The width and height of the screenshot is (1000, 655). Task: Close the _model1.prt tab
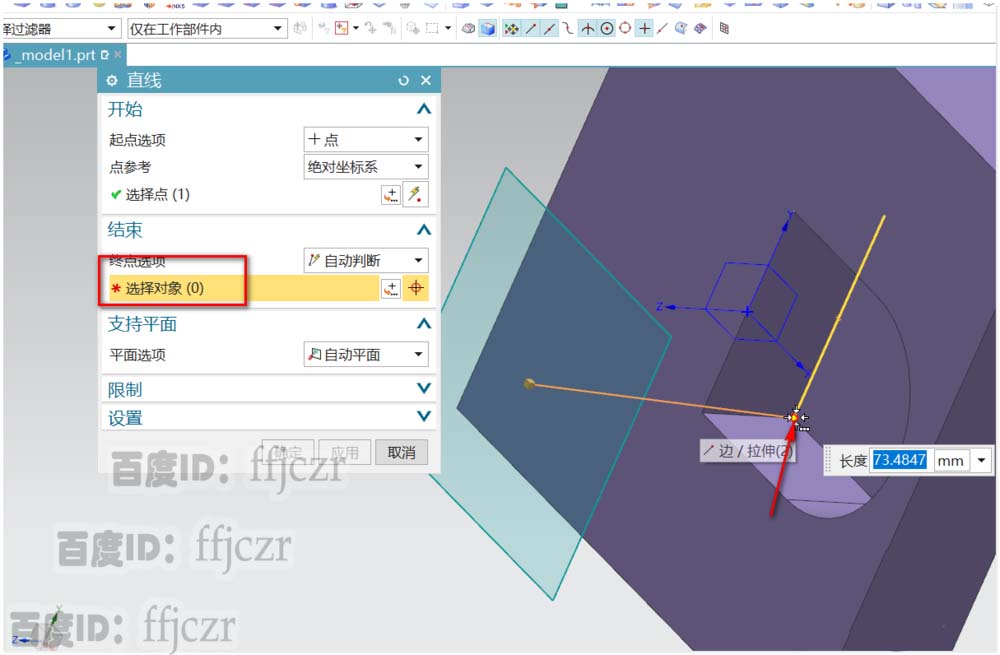(x=117, y=55)
